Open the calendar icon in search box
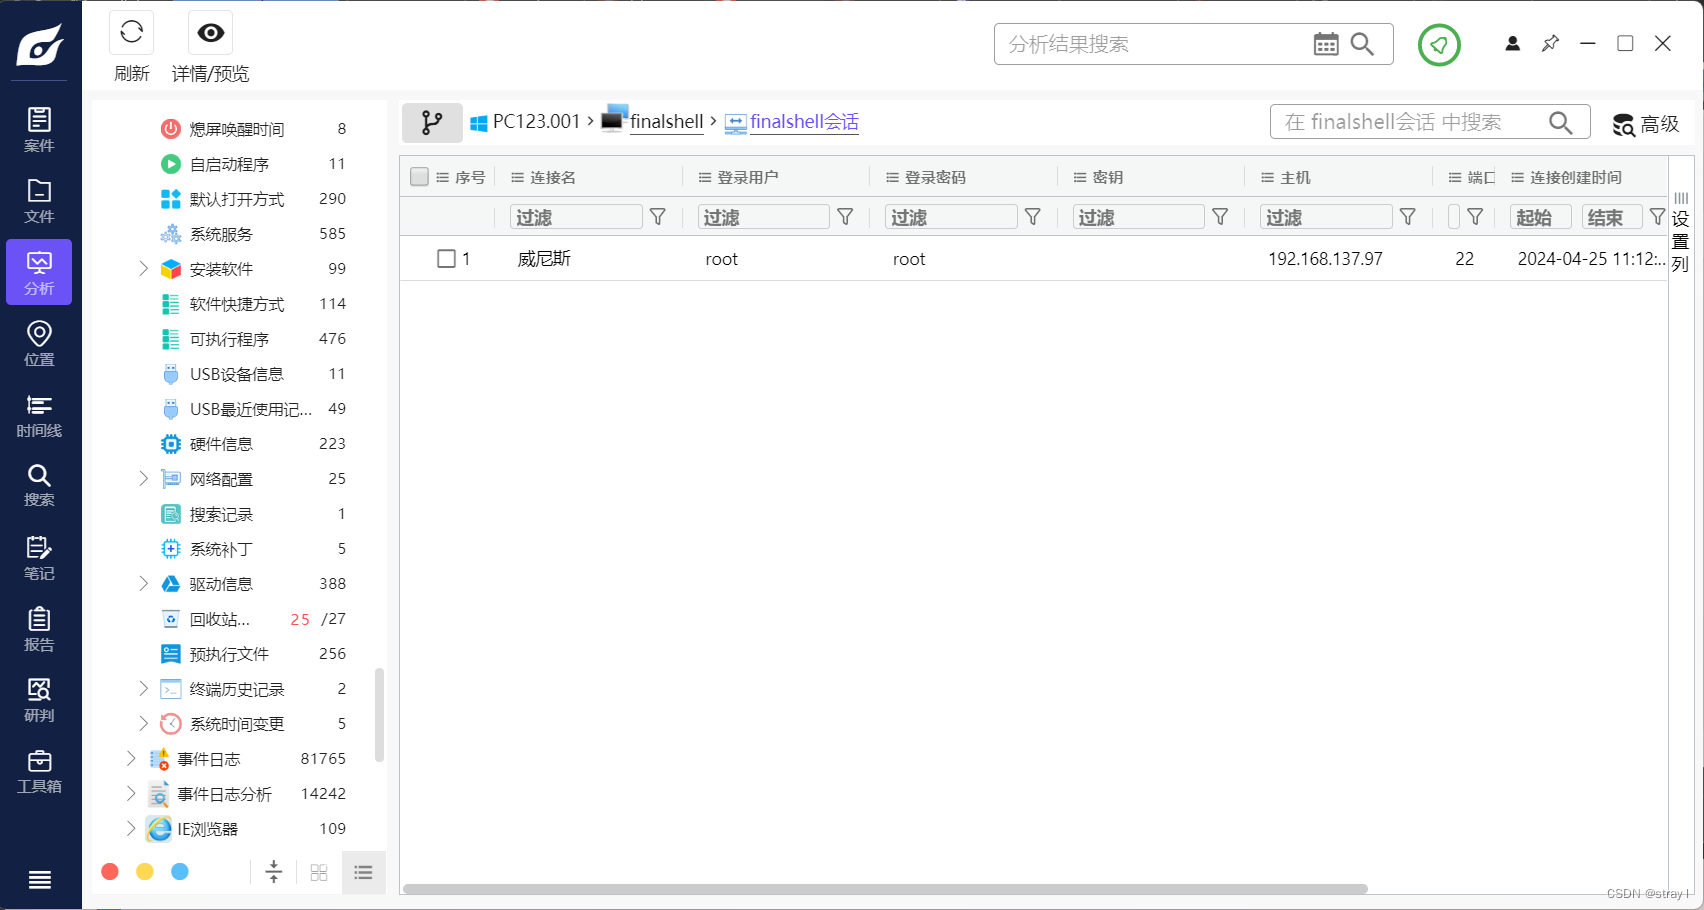Viewport: 1704px width, 910px height. click(x=1326, y=44)
